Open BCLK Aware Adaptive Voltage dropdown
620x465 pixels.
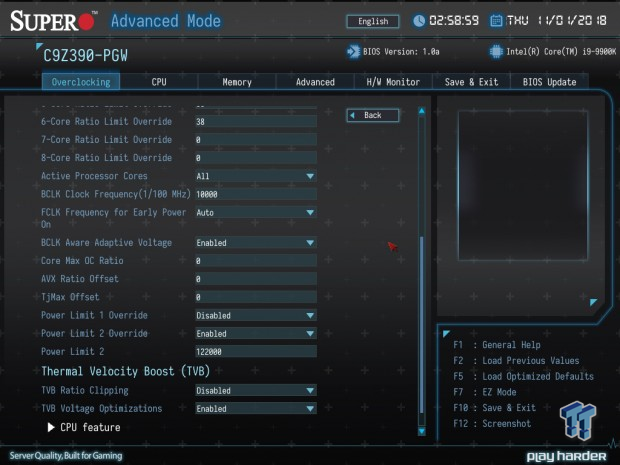tap(256, 242)
